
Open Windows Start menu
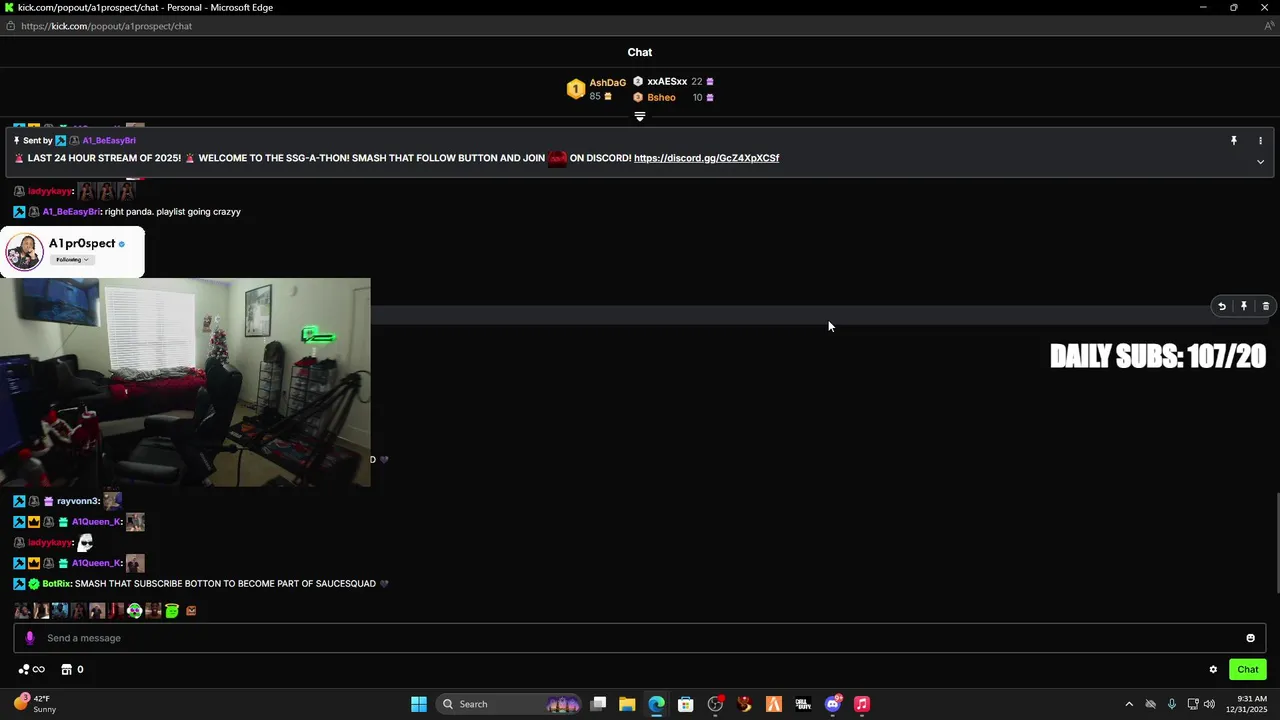(419, 704)
